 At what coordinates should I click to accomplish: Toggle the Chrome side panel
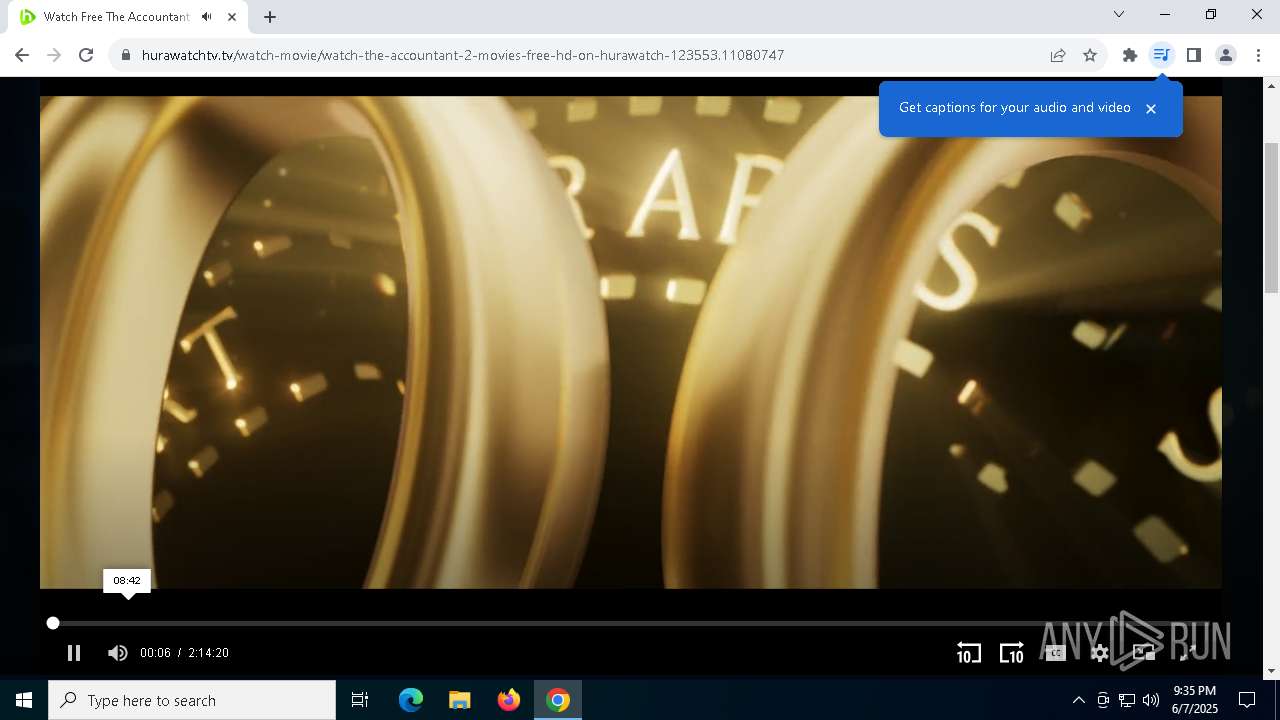(x=1193, y=55)
